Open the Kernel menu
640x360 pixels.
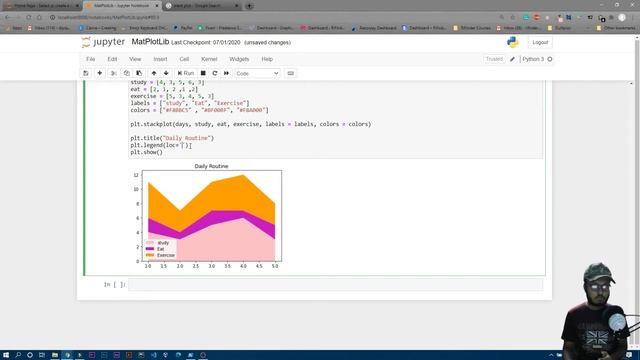click(x=209, y=59)
